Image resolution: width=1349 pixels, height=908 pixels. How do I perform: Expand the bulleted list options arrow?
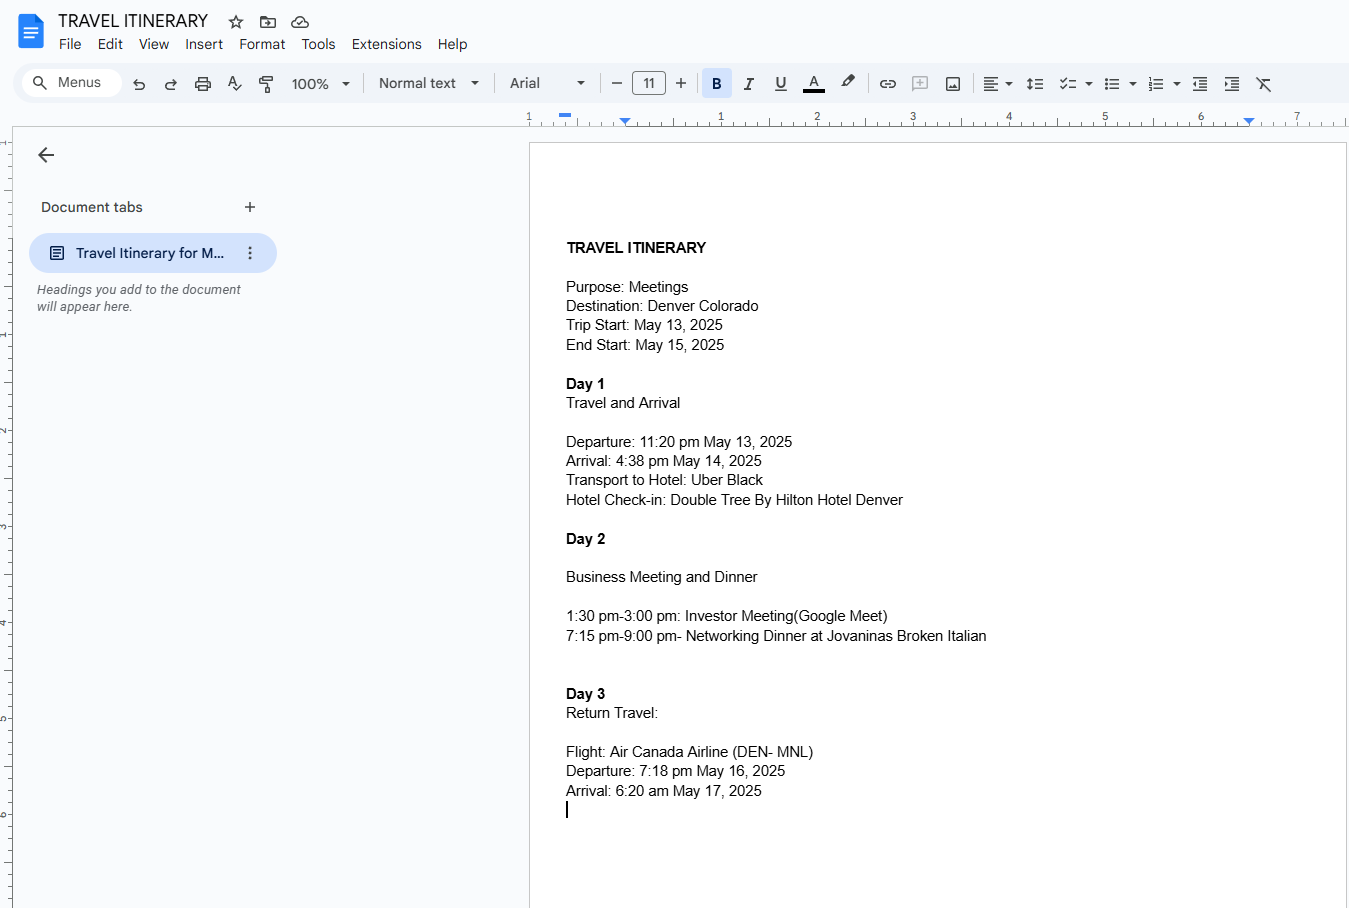(1133, 84)
